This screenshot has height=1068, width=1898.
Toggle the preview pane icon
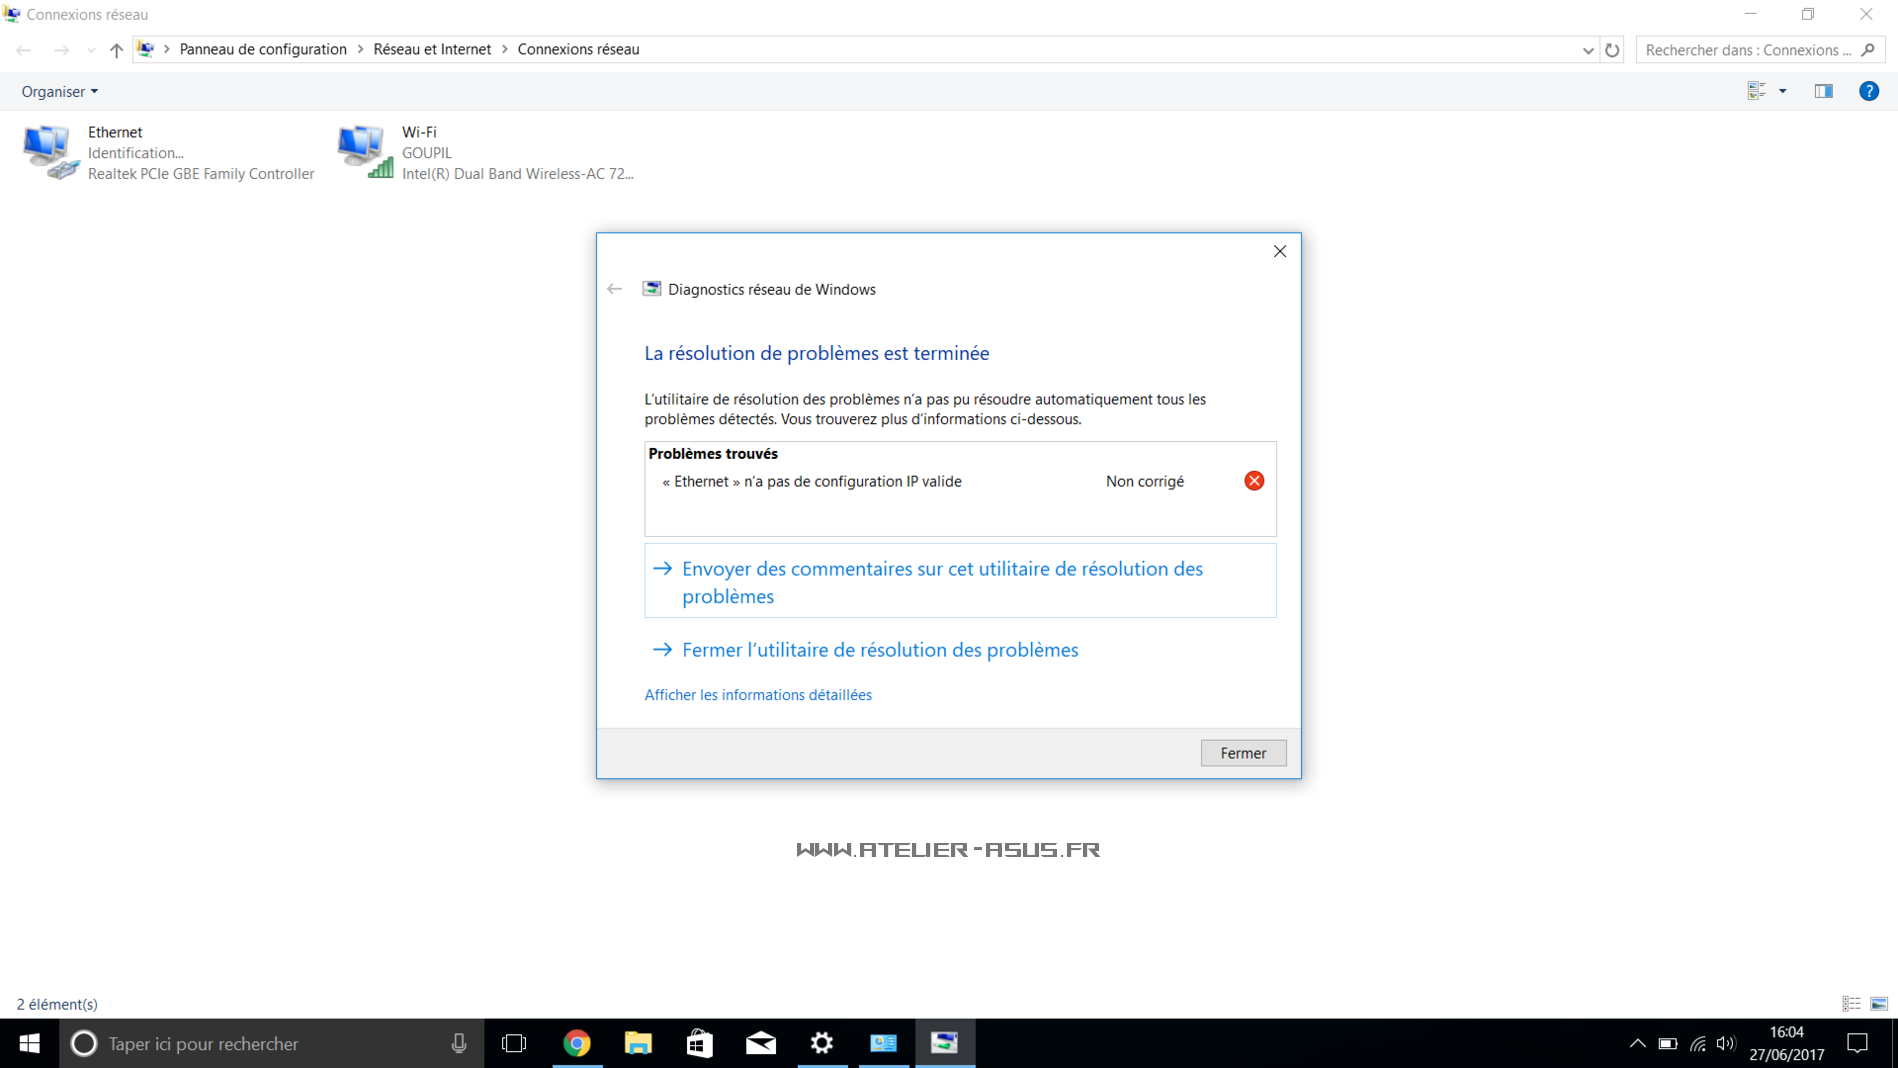(x=1823, y=91)
